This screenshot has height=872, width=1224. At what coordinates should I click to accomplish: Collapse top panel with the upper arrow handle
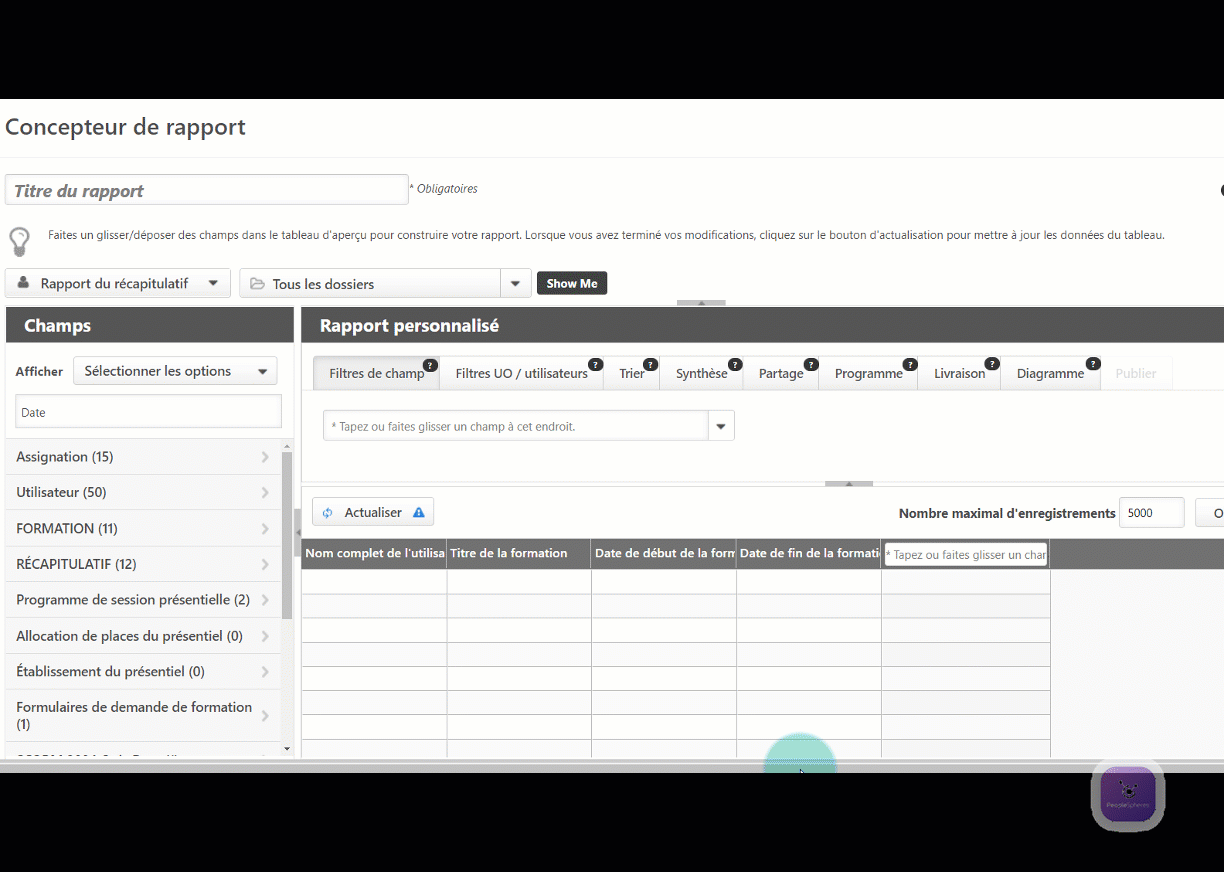tap(701, 303)
